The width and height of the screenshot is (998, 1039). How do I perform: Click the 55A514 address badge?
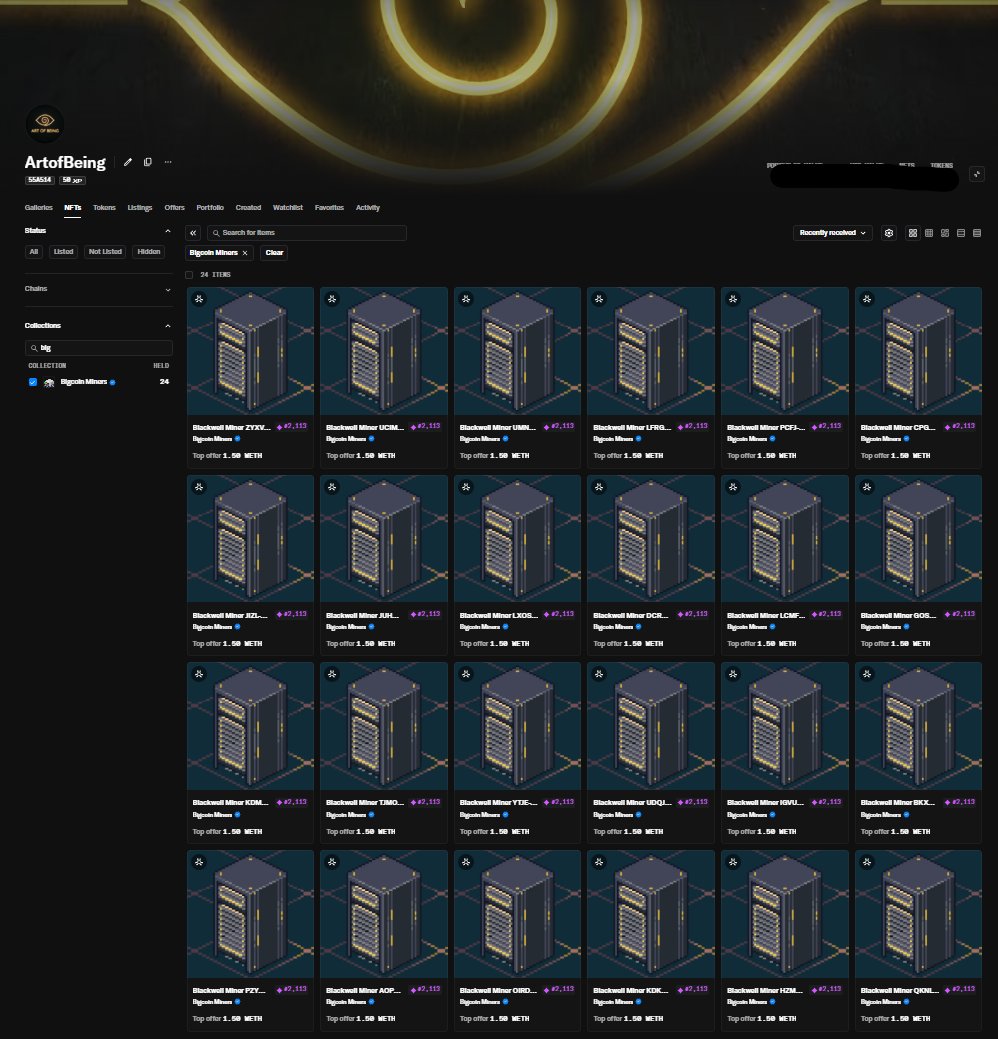pyautogui.click(x=40, y=180)
